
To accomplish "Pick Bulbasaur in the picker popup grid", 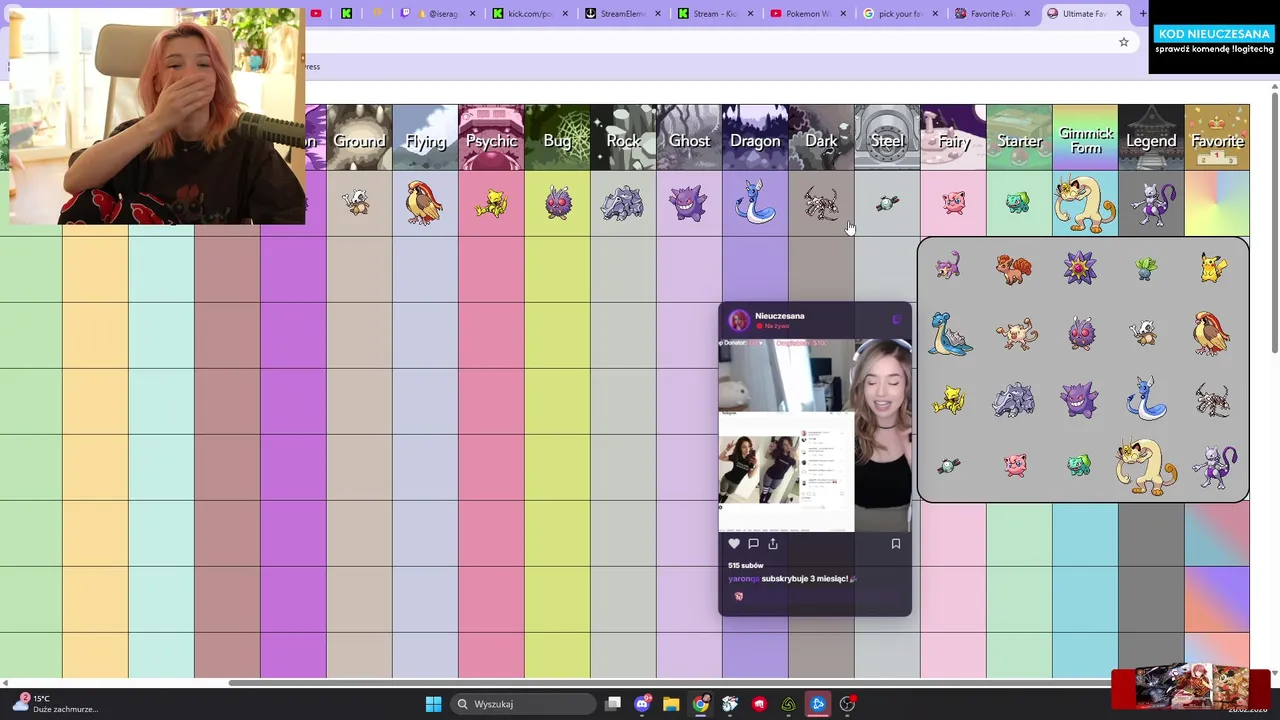I will tap(1080, 466).
